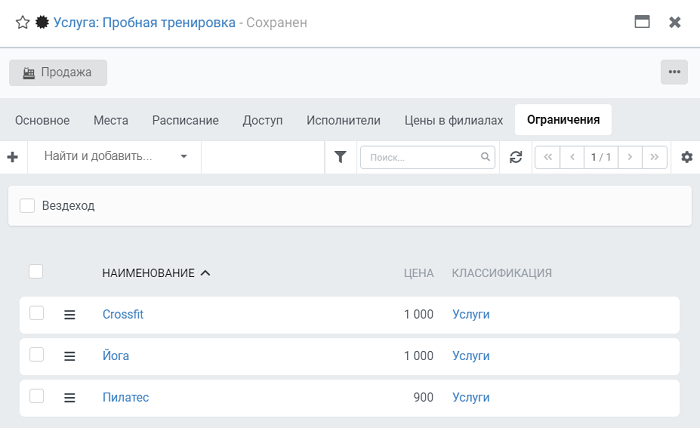This screenshot has height=428, width=700.
Task: Click the ЦЕНА column header
Action: pos(419,273)
